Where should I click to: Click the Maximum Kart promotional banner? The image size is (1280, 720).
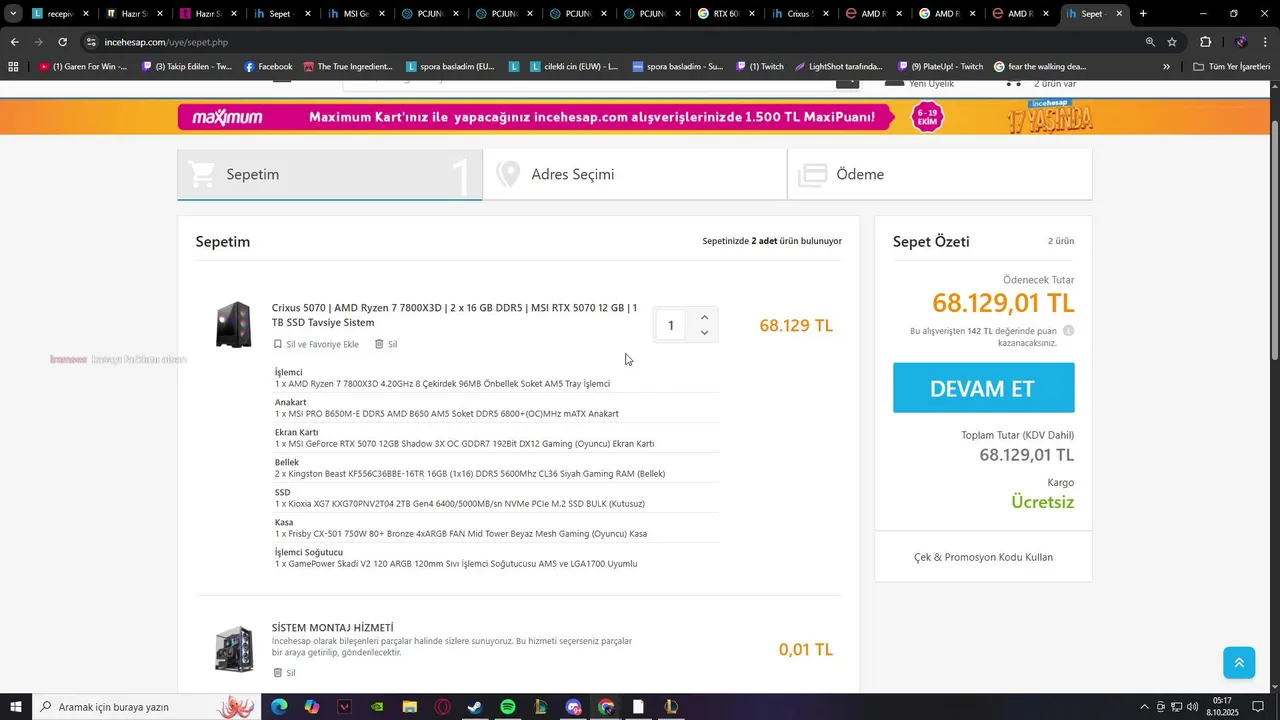point(635,117)
